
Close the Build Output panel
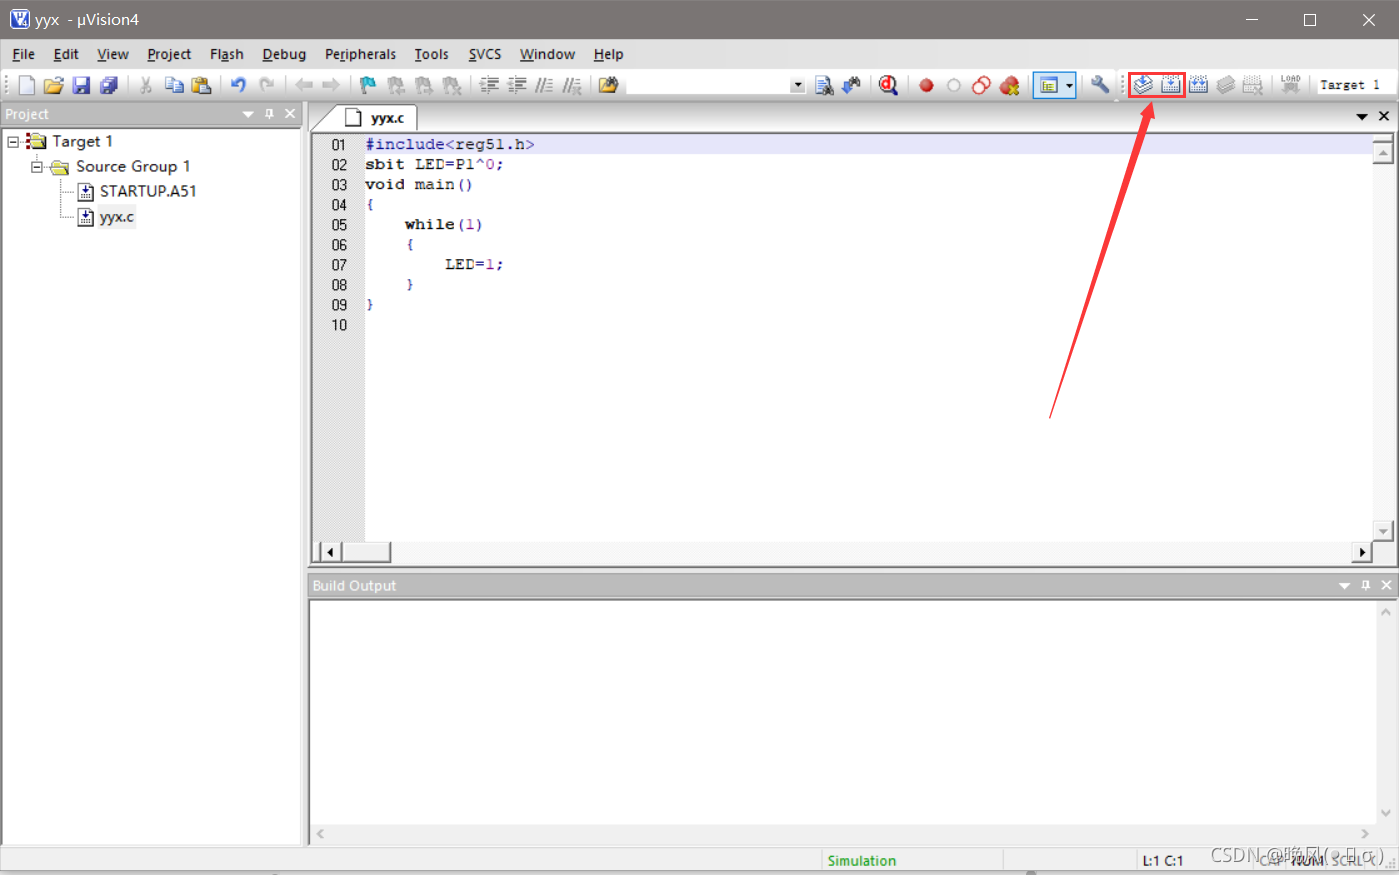(x=1387, y=586)
